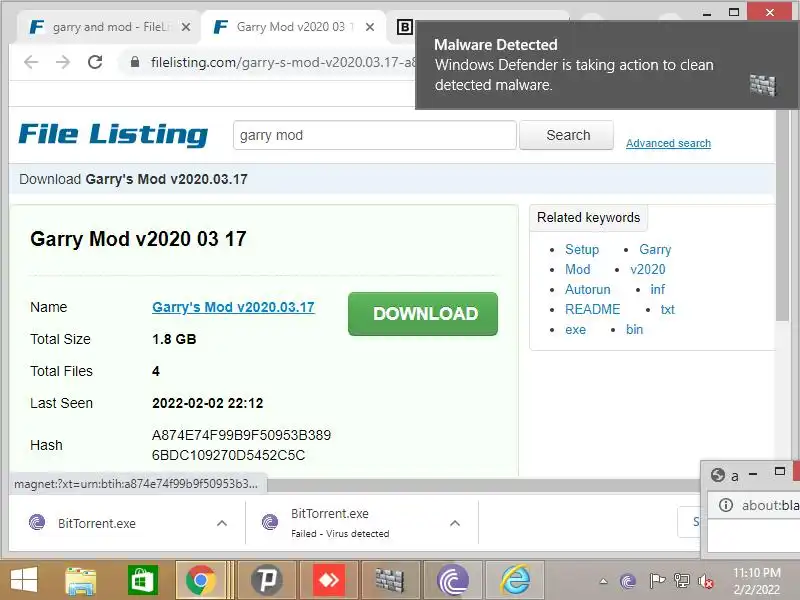Image resolution: width=800 pixels, height=600 pixels.
Task: Click the globe icon in small window title
Action: 718,475
